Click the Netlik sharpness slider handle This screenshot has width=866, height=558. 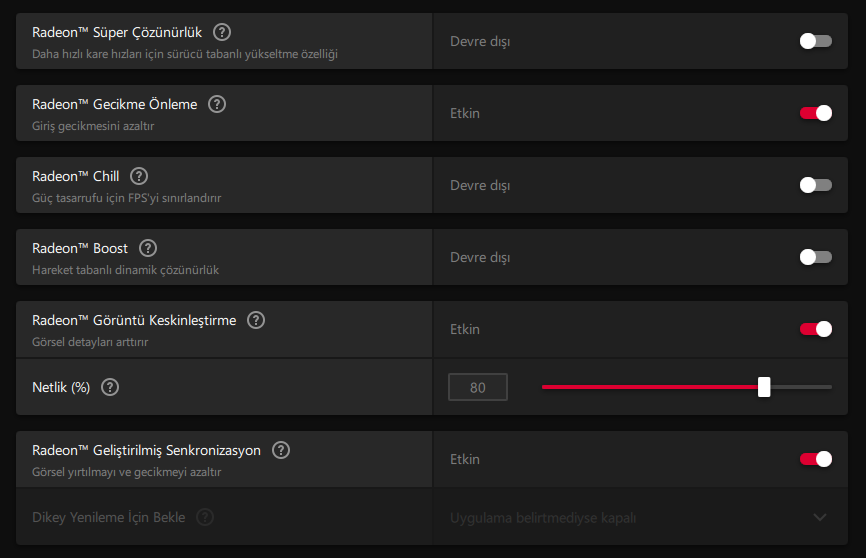tap(764, 387)
